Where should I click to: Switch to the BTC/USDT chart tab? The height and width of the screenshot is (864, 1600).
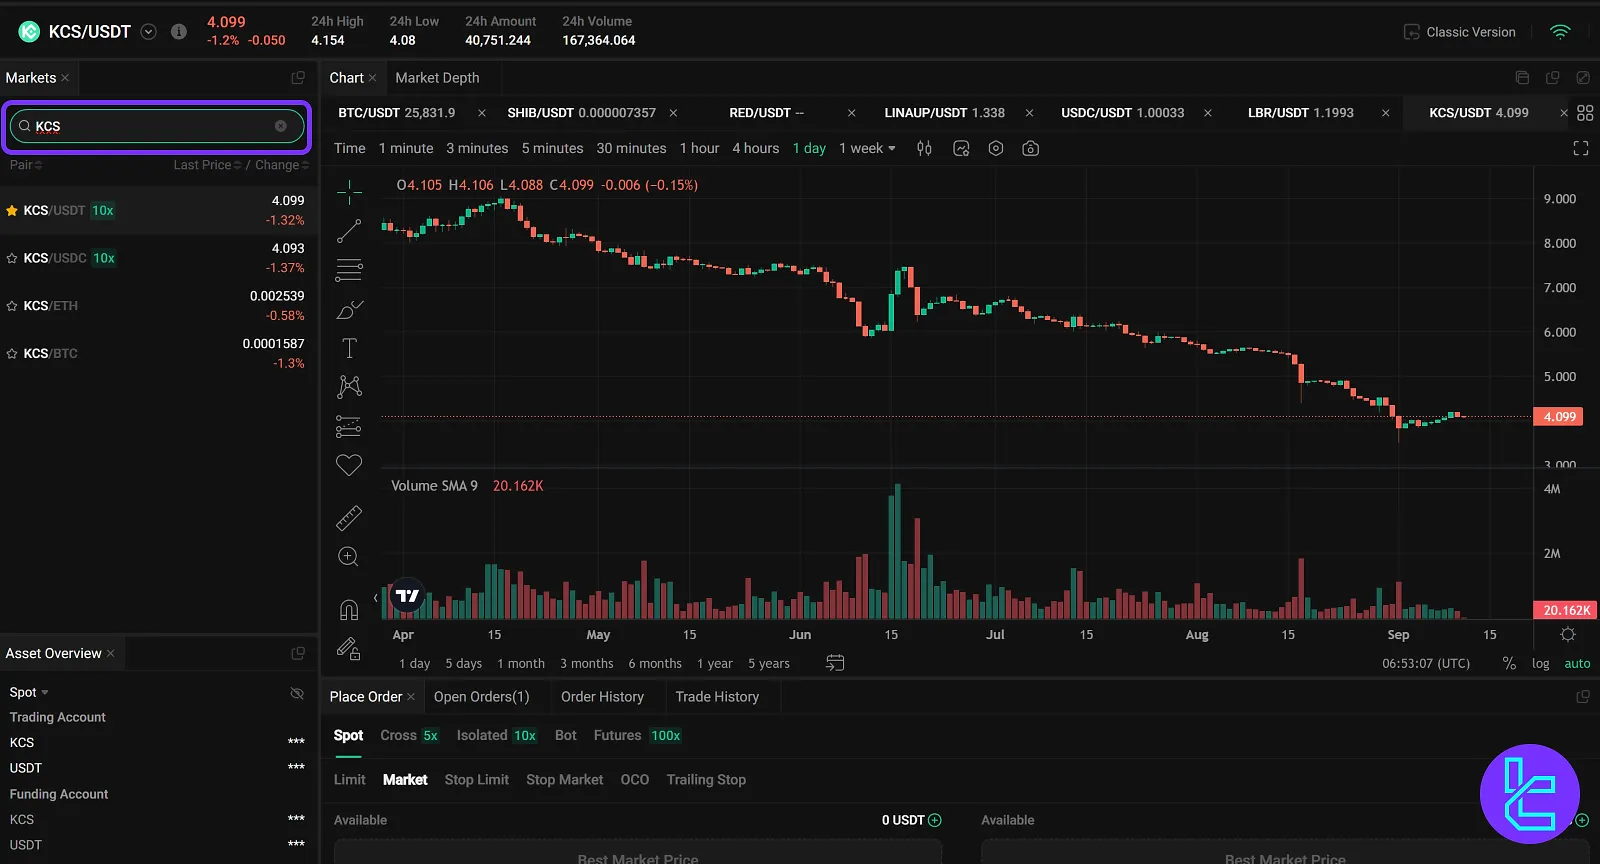pos(396,113)
